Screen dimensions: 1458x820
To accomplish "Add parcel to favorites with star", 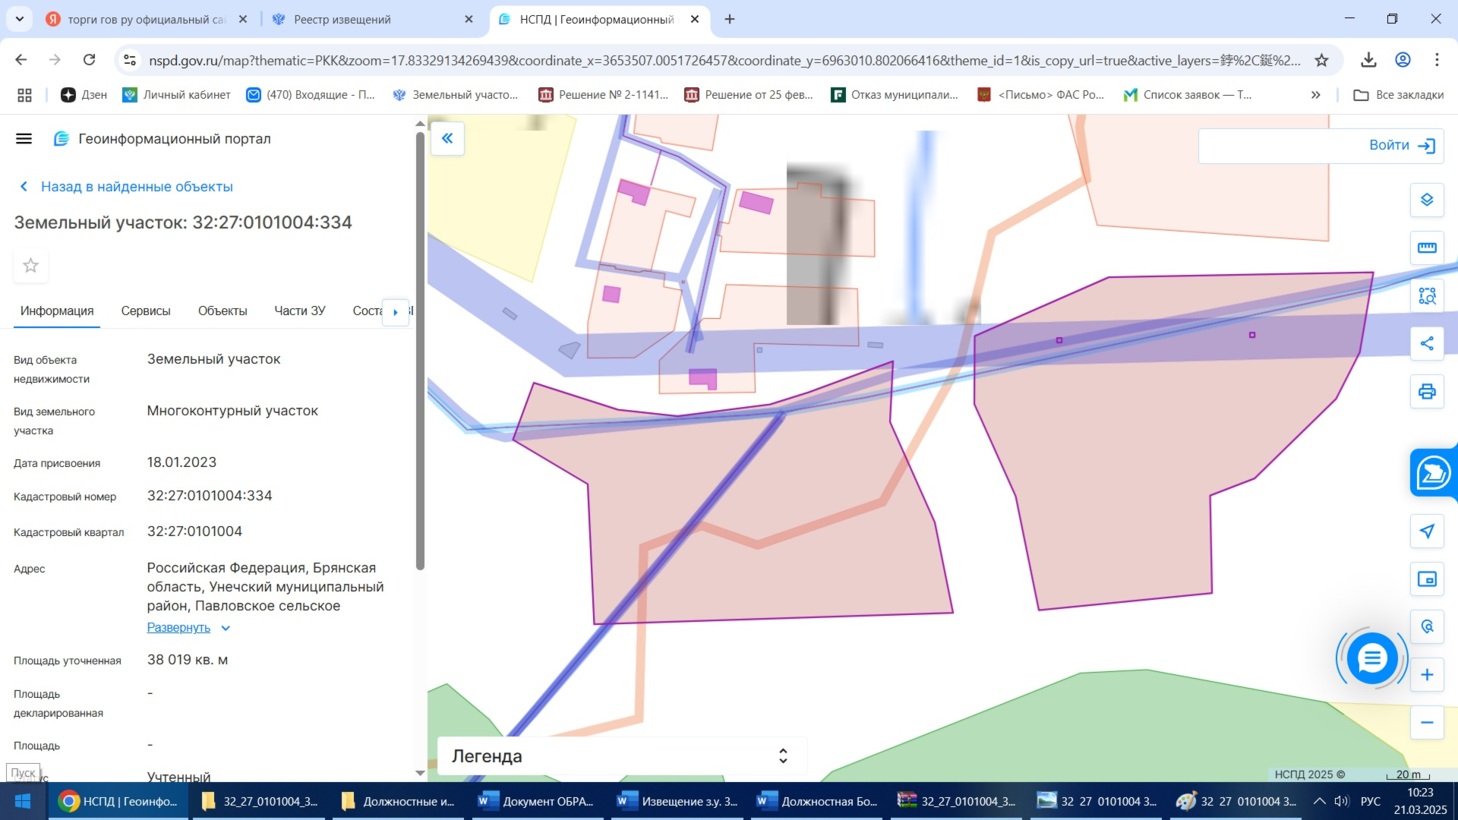I will click(31, 265).
